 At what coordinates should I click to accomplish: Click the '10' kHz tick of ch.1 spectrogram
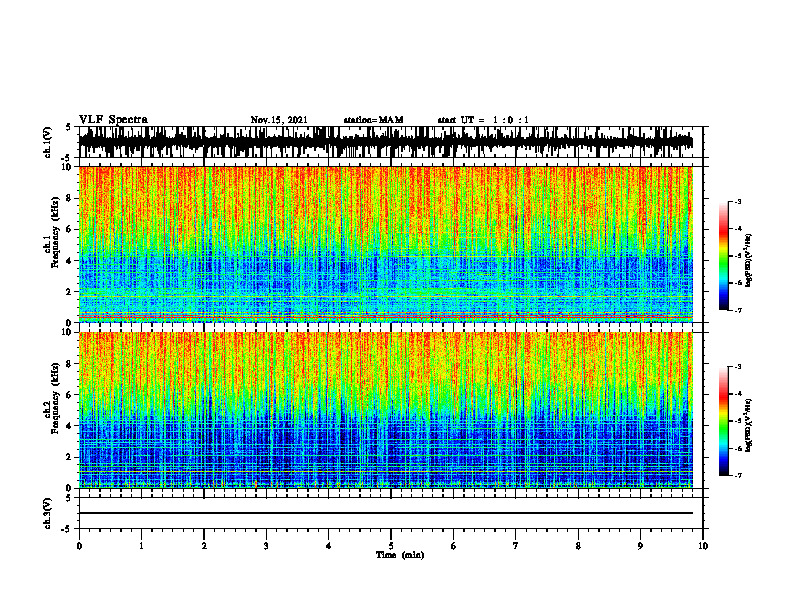68,167
